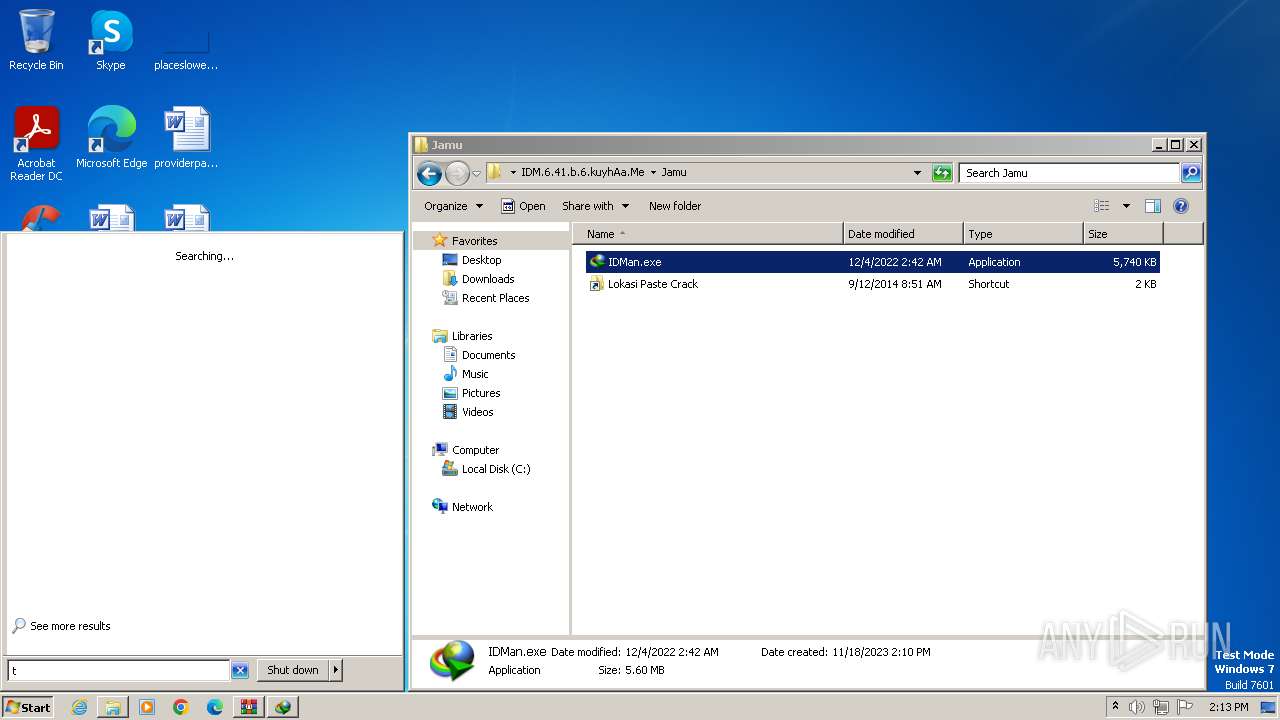Image resolution: width=1280 pixels, height=720 pixels.
Task: Show hidden tray icons arrow
Action: pyautogui.click(x=1115, y=706)
